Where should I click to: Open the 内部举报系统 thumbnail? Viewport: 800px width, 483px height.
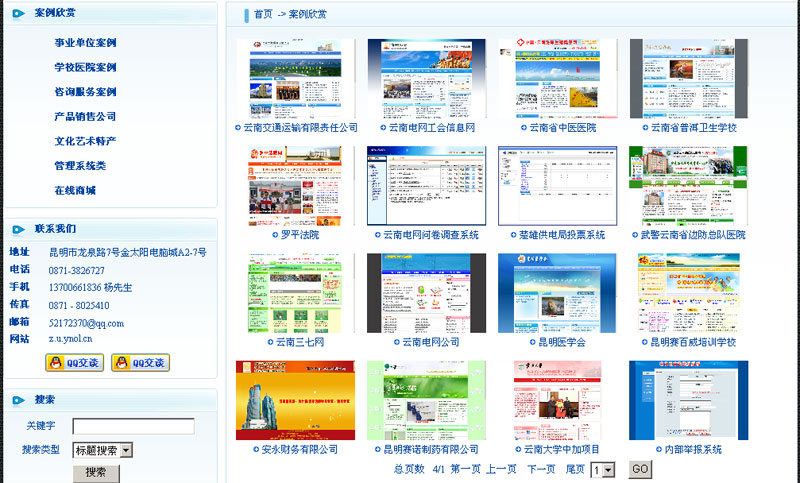pyautogui.click(x=687, y=400)
